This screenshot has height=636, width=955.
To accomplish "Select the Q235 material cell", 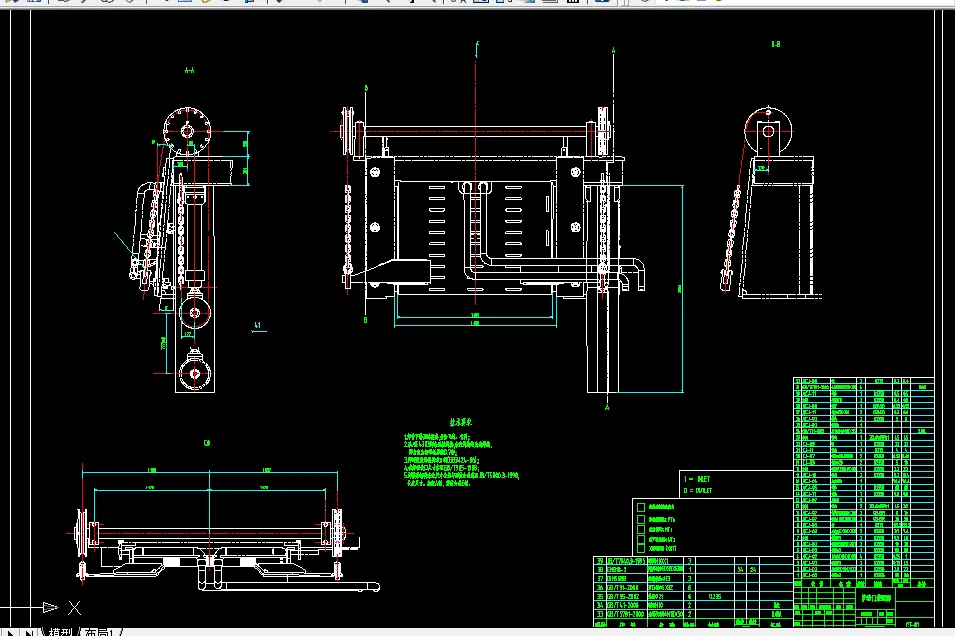I will point(715,597).
